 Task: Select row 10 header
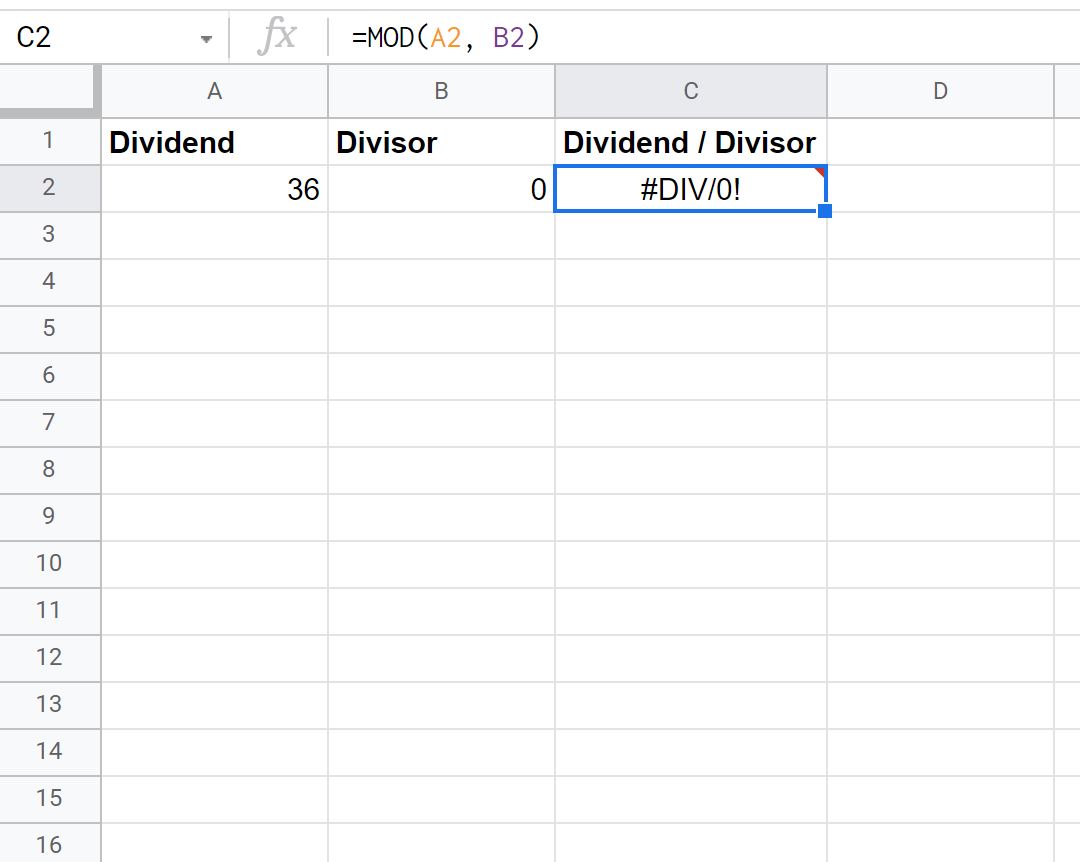[x=48, y=563]
